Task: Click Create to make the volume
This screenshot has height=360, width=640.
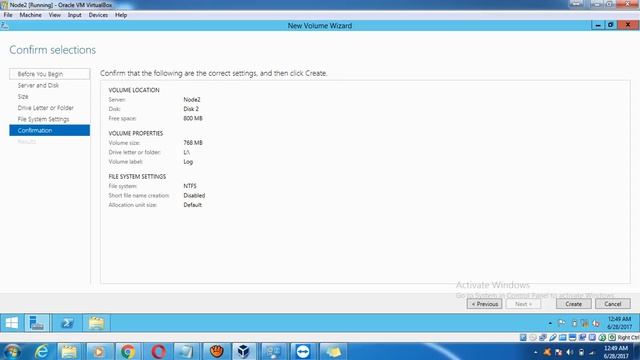Action: point(573,304)
